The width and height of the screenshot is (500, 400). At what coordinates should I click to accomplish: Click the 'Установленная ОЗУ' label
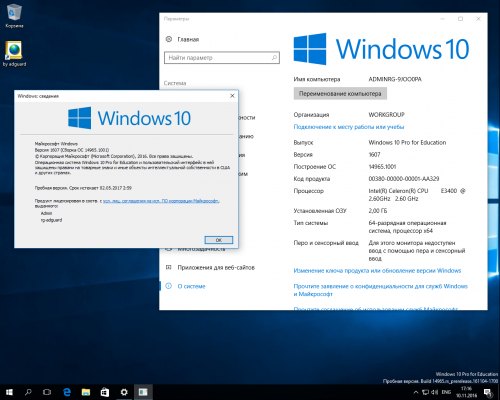pos(320,211)
